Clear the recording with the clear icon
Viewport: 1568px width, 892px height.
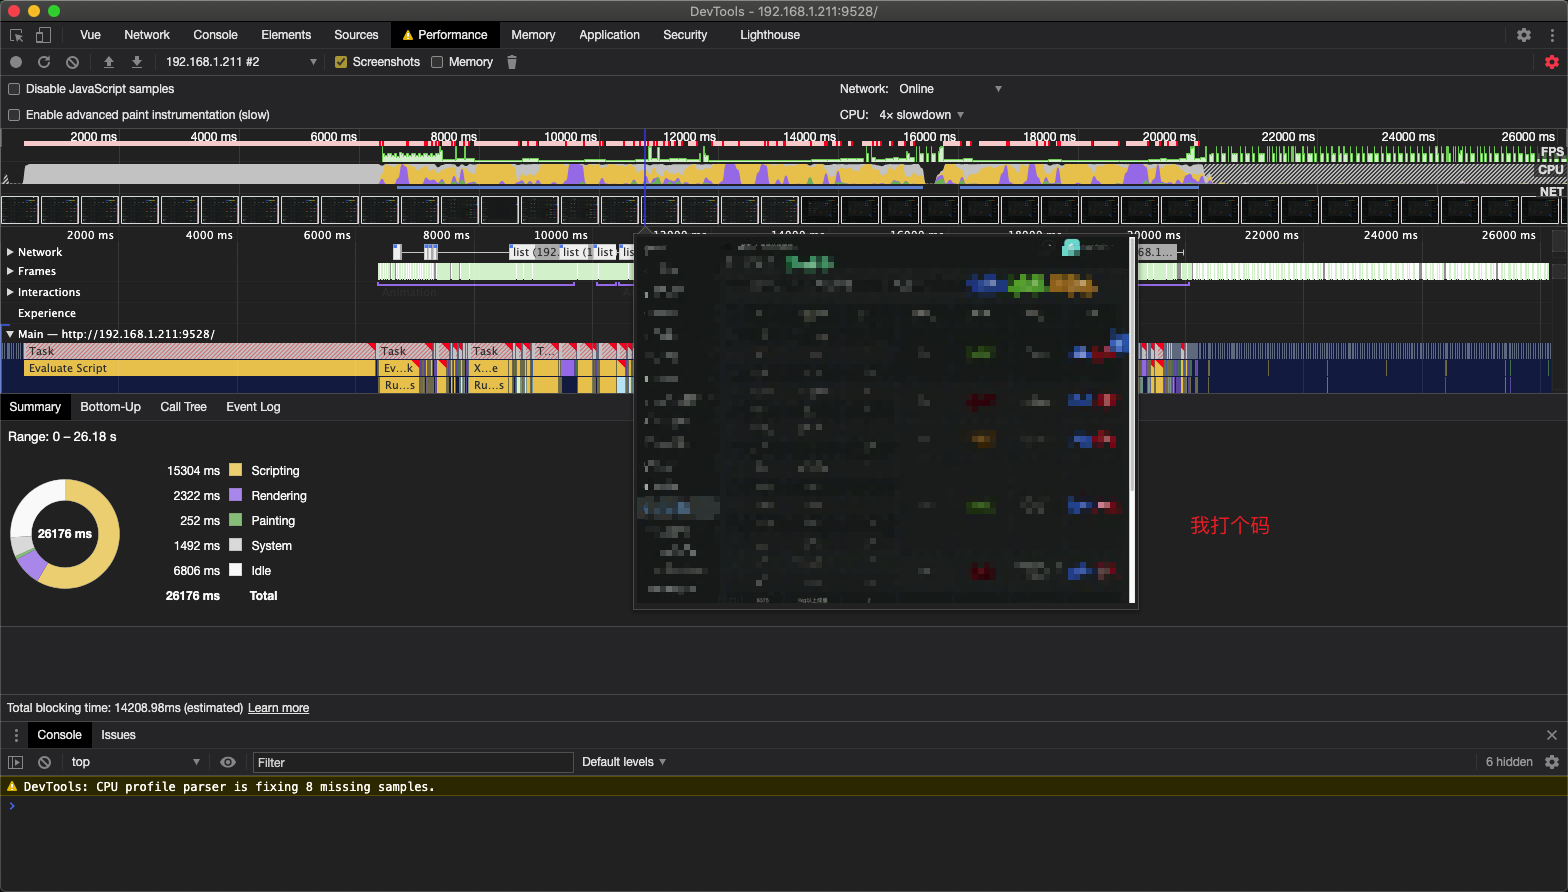click(x=73, y=62)
